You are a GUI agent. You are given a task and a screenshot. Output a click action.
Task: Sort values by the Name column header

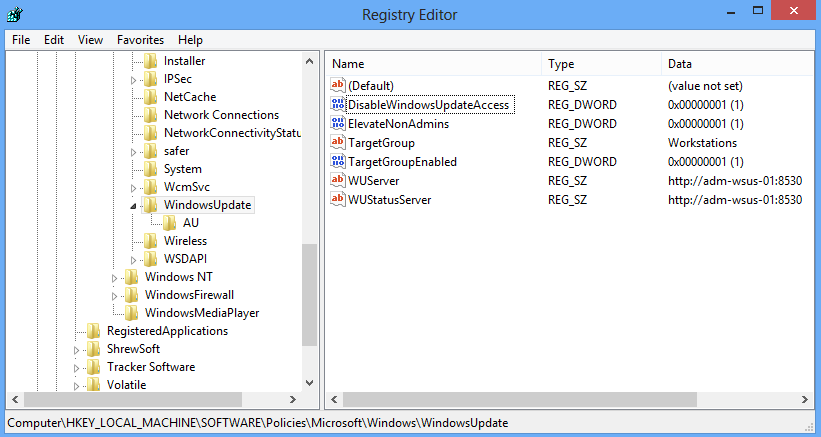(x=434, y=64)
